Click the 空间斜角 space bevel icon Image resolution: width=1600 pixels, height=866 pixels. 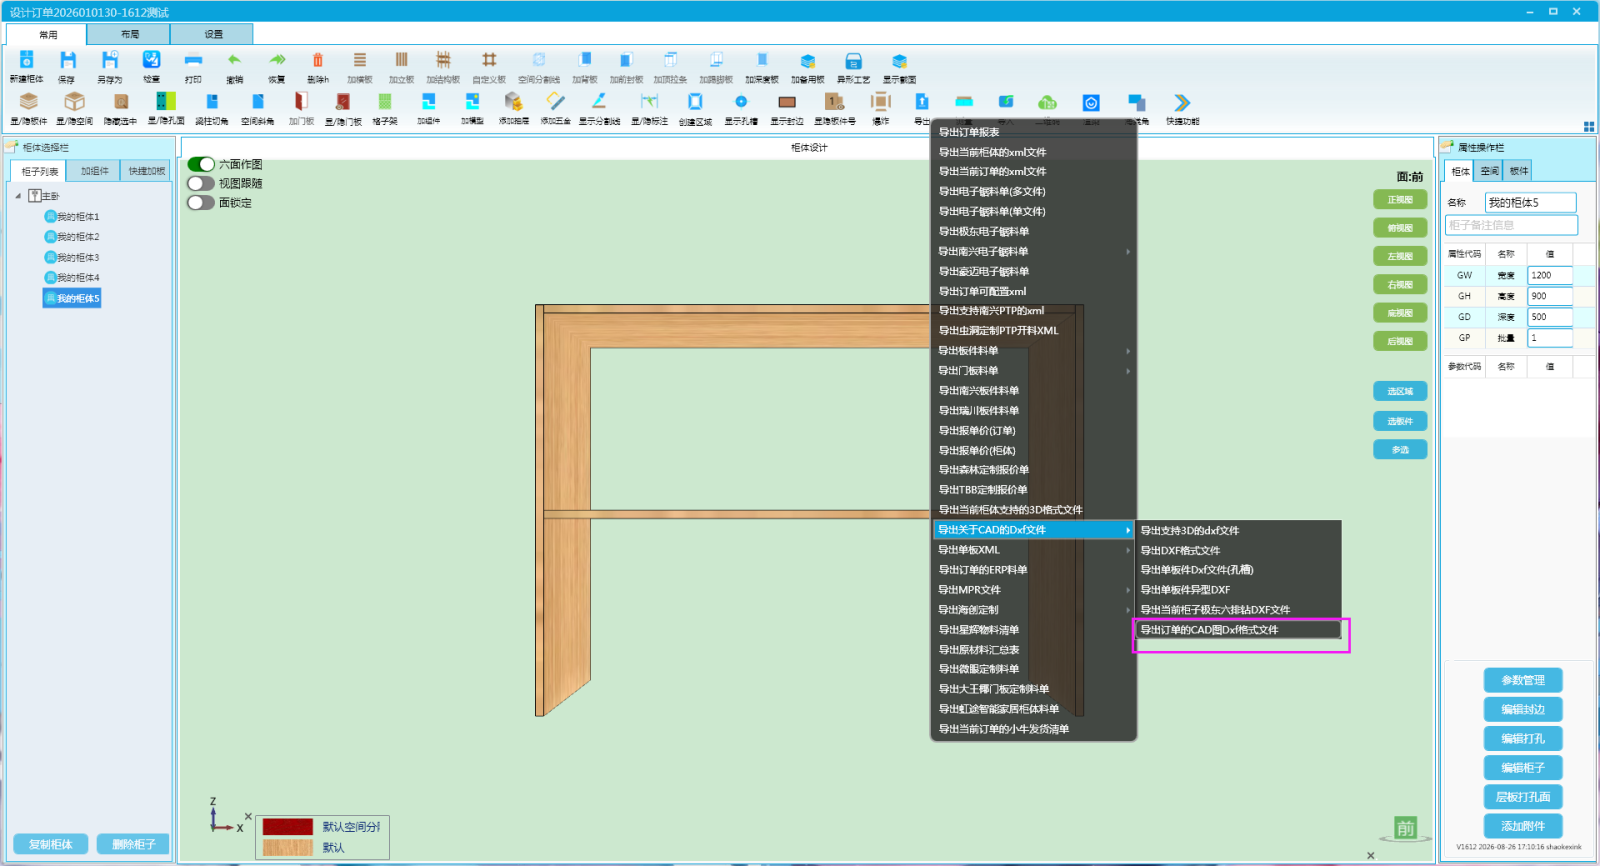258,102
